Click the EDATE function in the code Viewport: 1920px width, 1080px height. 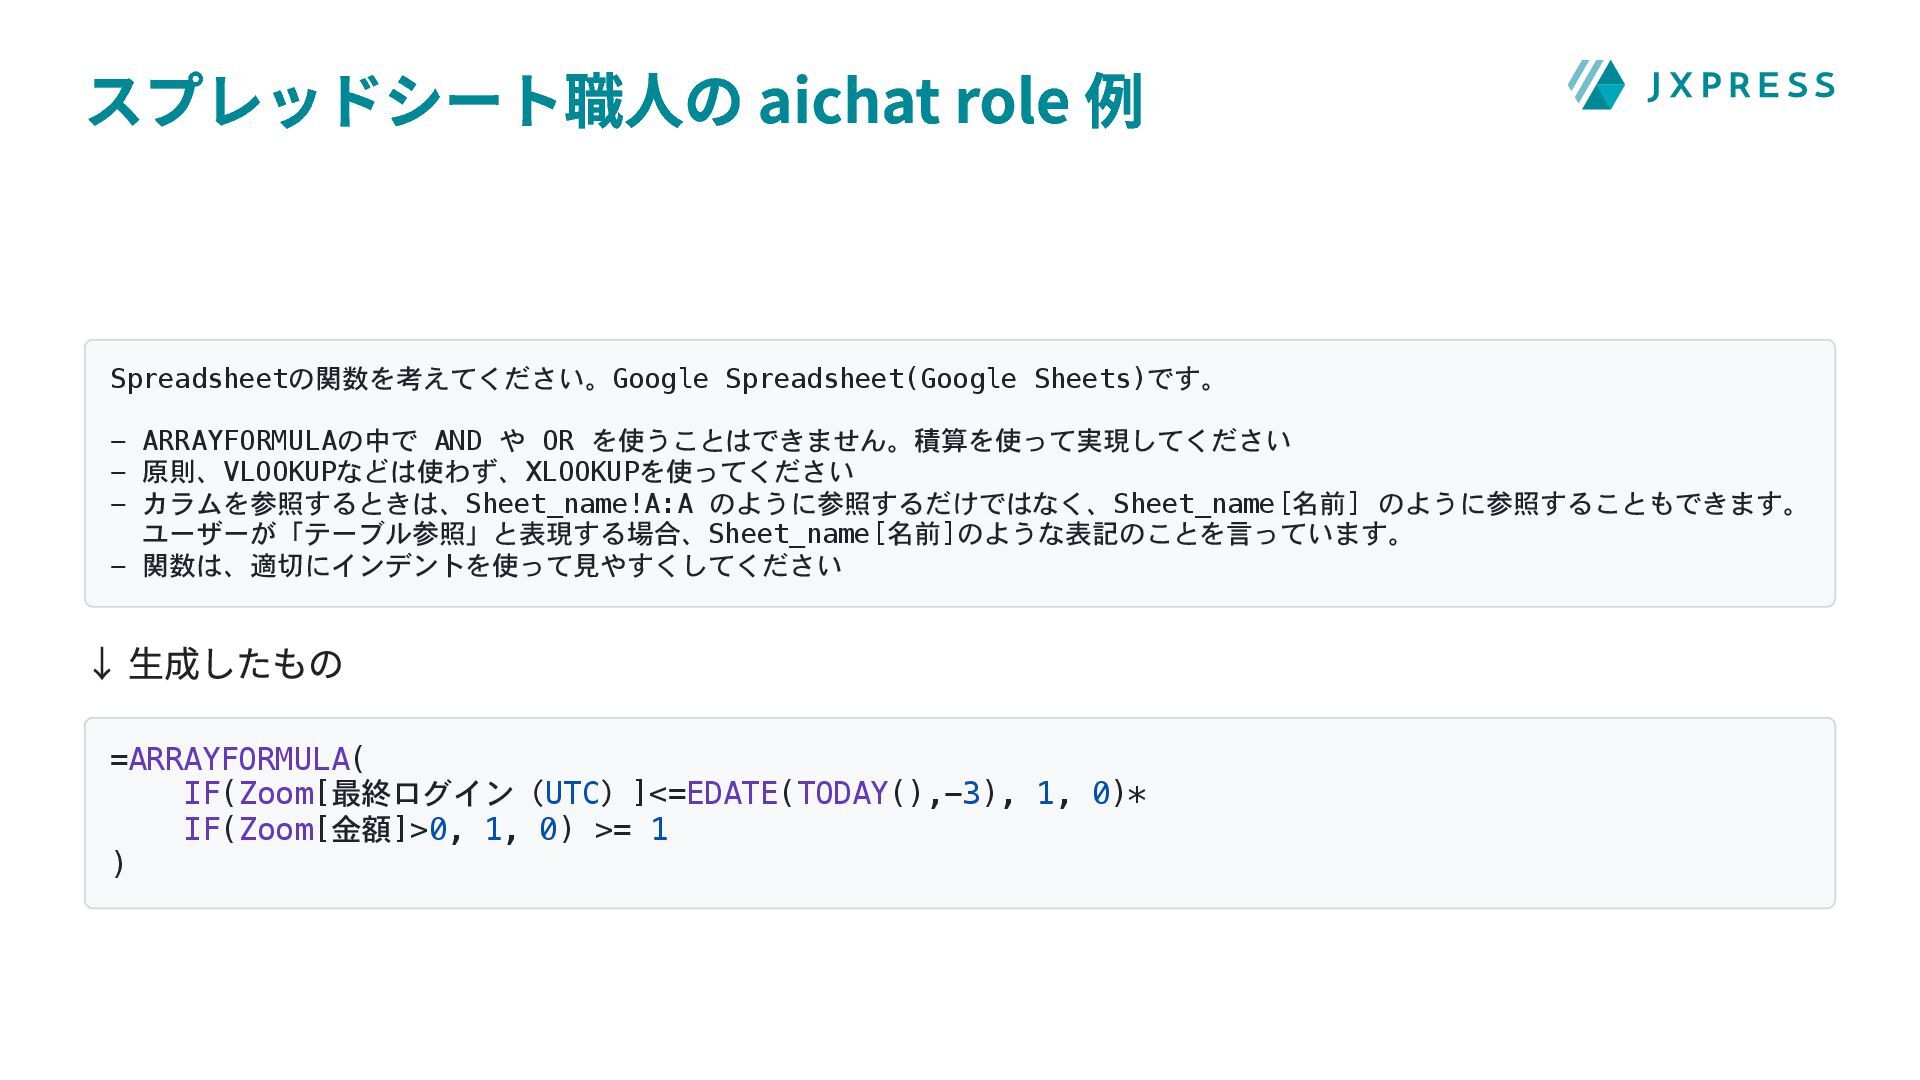(732, 794)
